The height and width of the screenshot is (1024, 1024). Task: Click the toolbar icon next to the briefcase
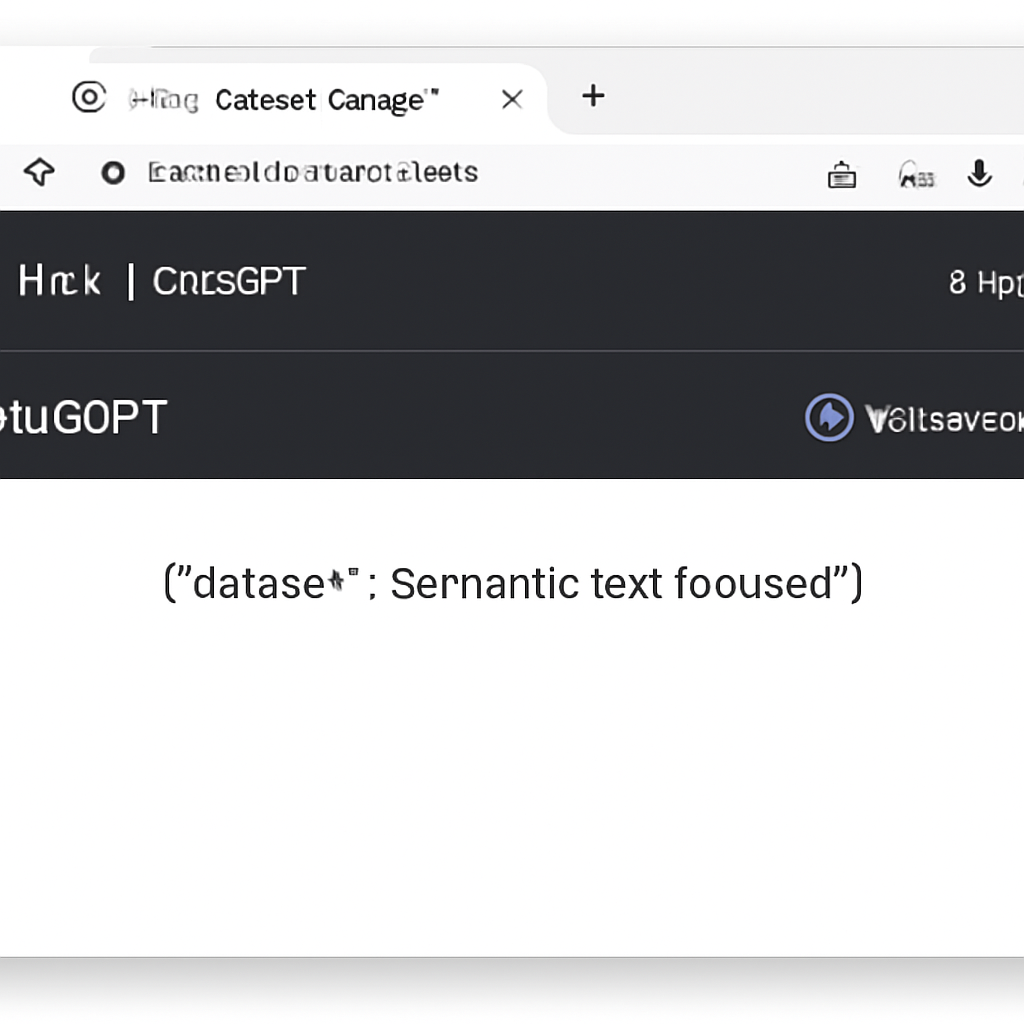916,175
